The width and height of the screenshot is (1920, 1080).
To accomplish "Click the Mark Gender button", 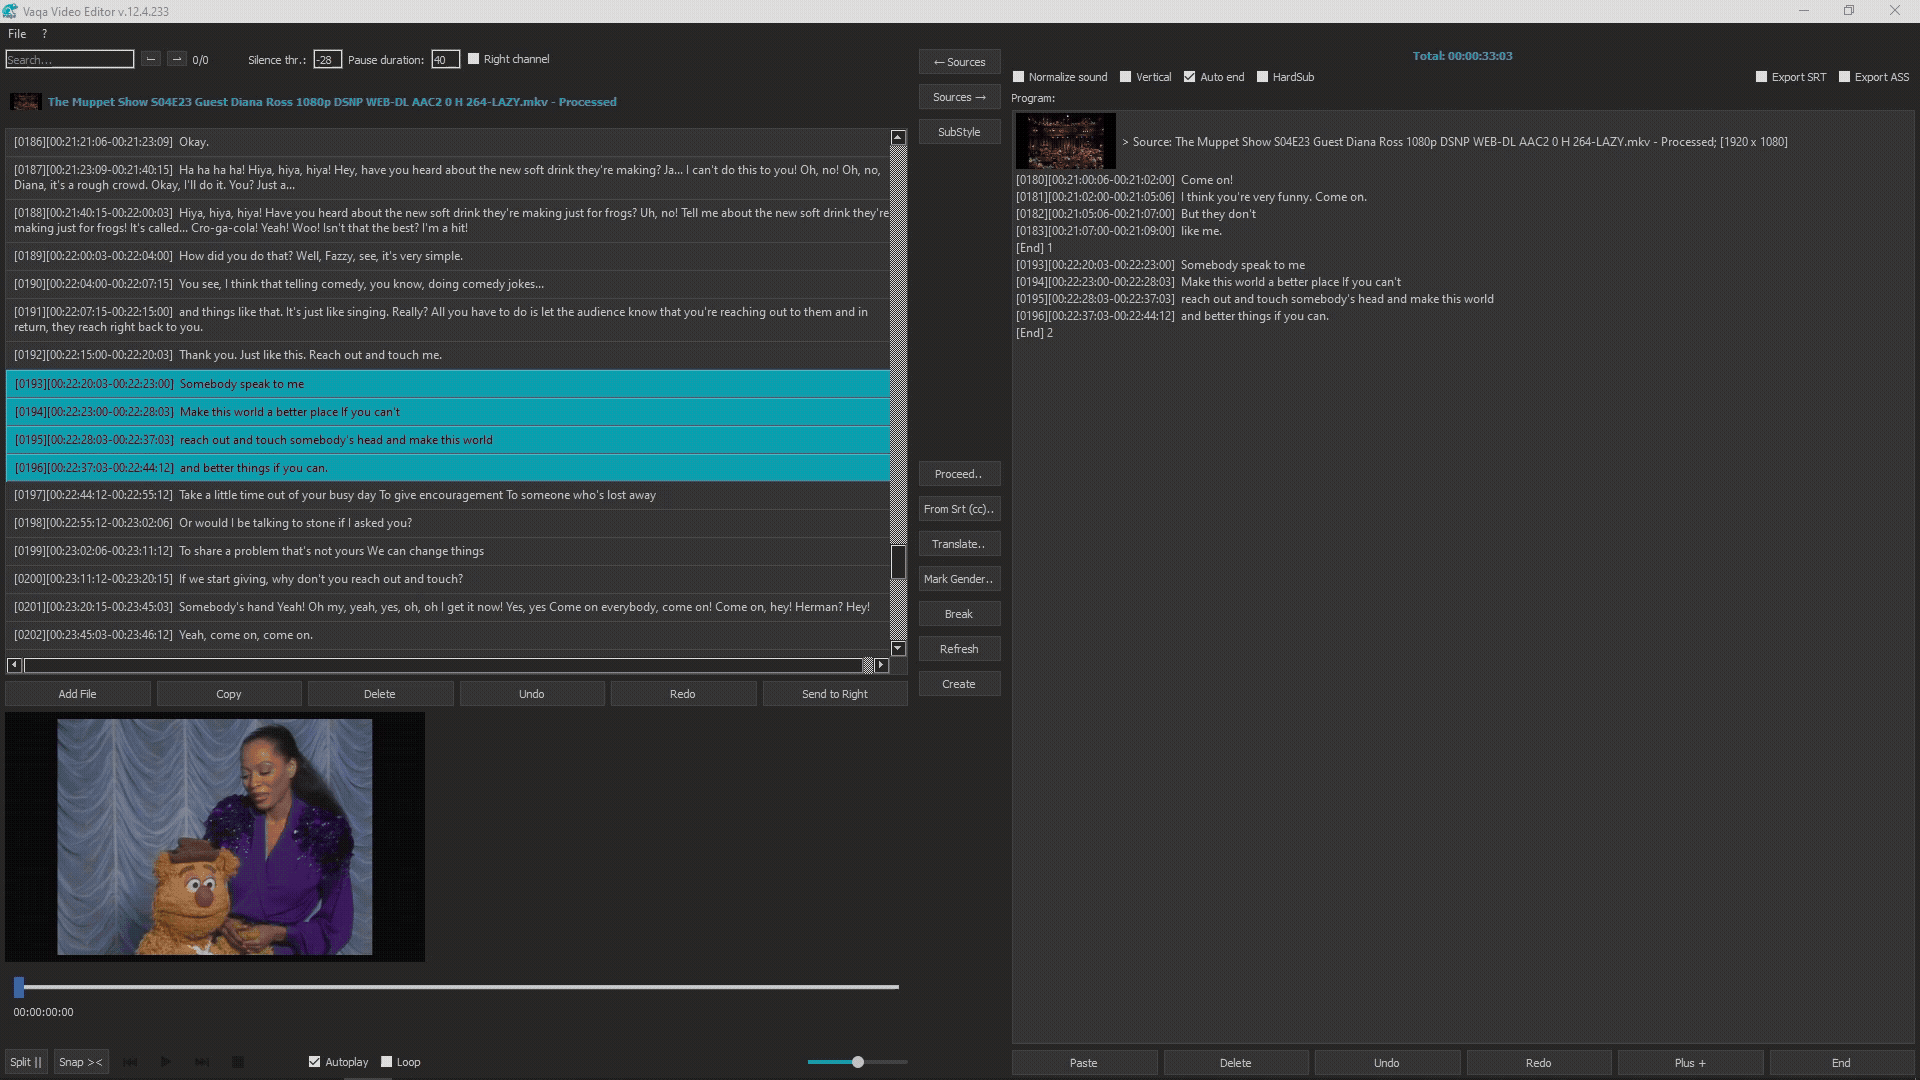I will (958, 578).
